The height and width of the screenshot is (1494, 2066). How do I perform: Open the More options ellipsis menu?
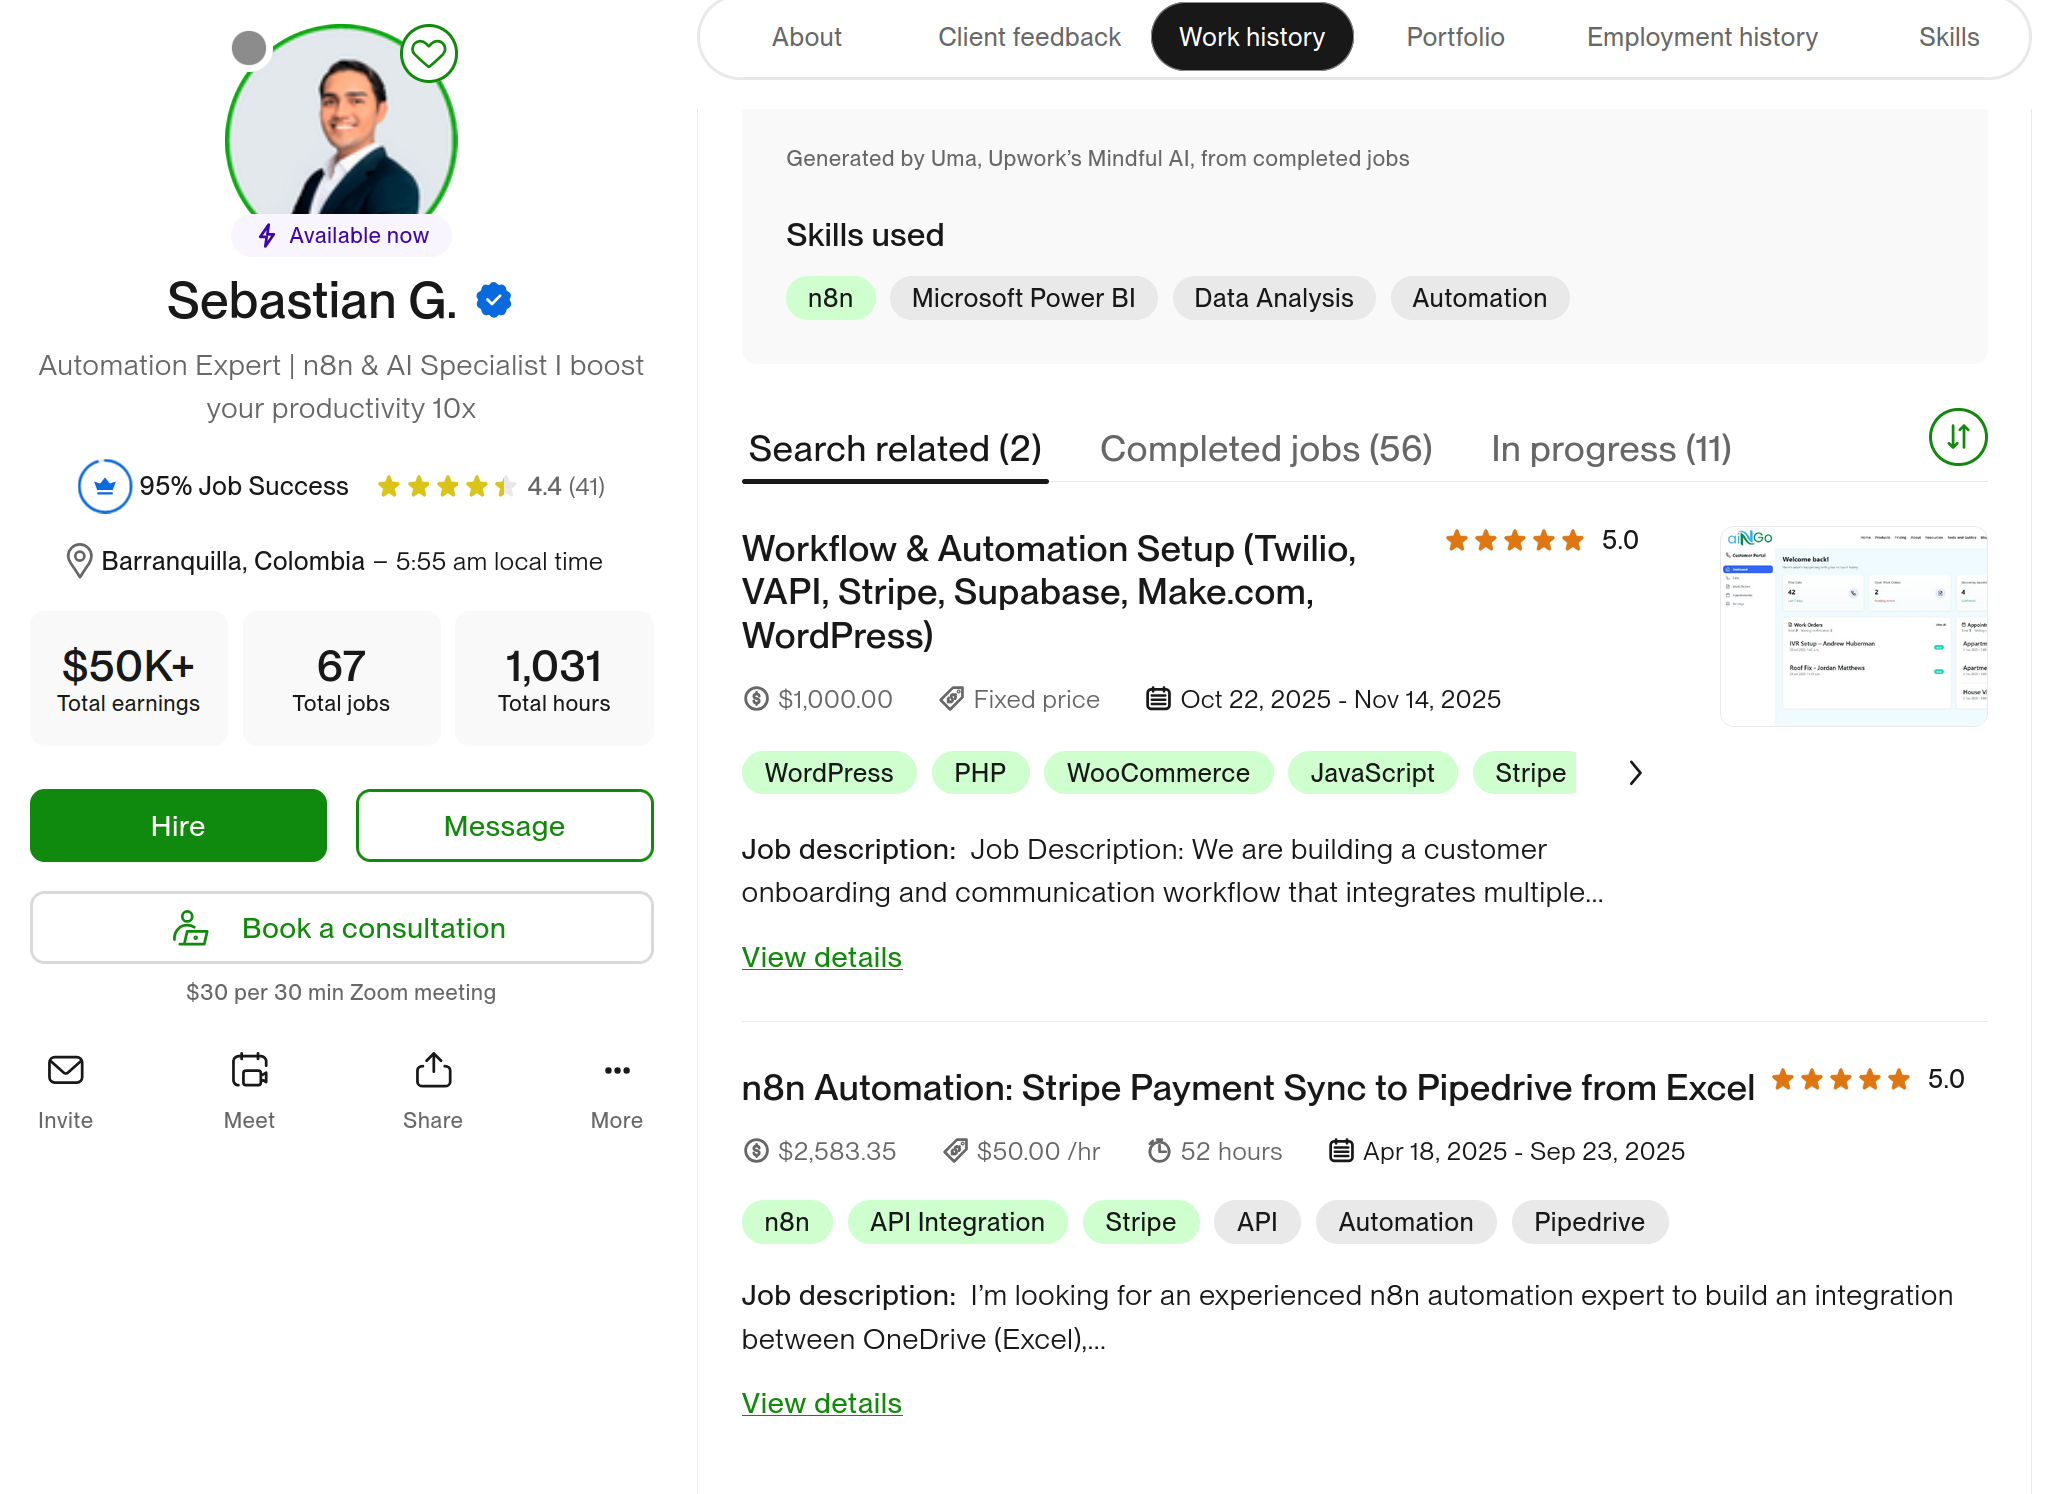click(617, 1071)
